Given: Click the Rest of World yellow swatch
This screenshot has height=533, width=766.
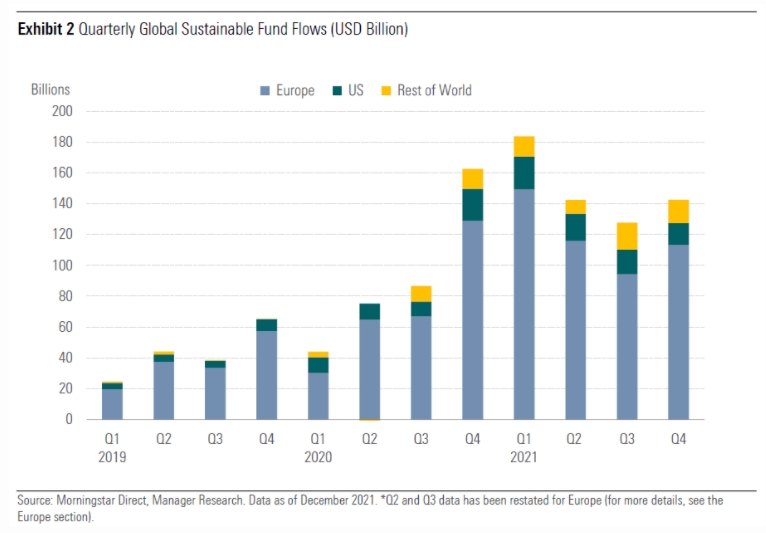Looking at the screenshot, I should [x=386, y=91].
